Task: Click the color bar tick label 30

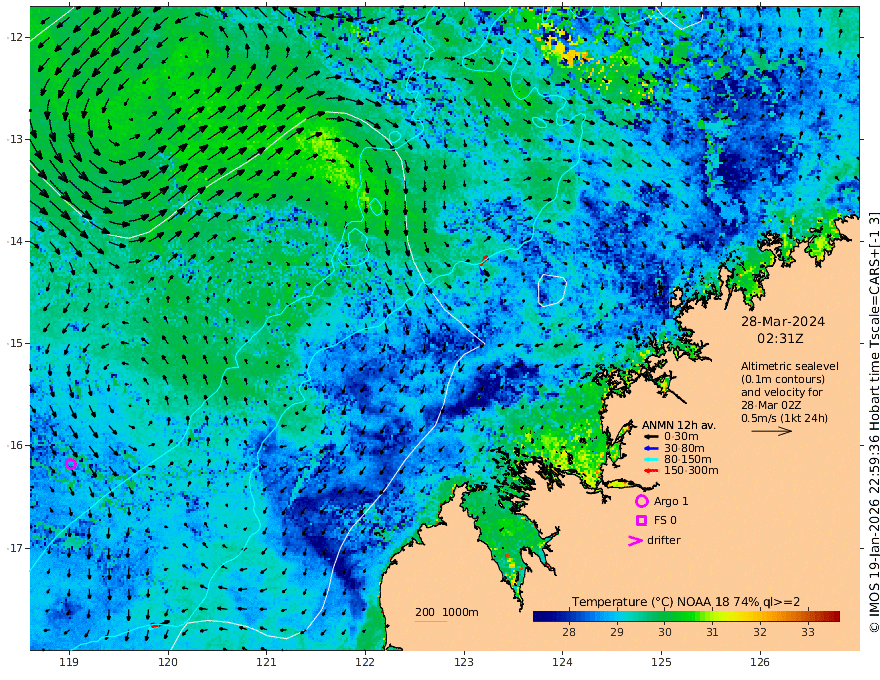Action: coord(664,632)
